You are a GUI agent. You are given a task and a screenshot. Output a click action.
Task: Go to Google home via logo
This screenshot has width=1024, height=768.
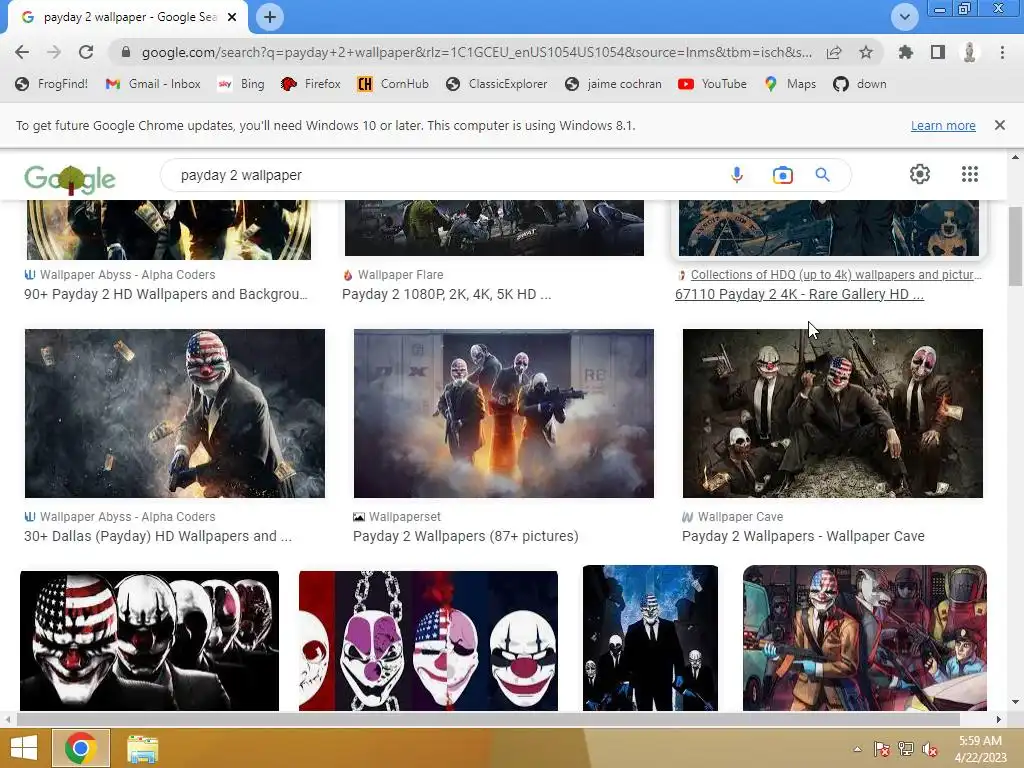click(x=70, y=179)
